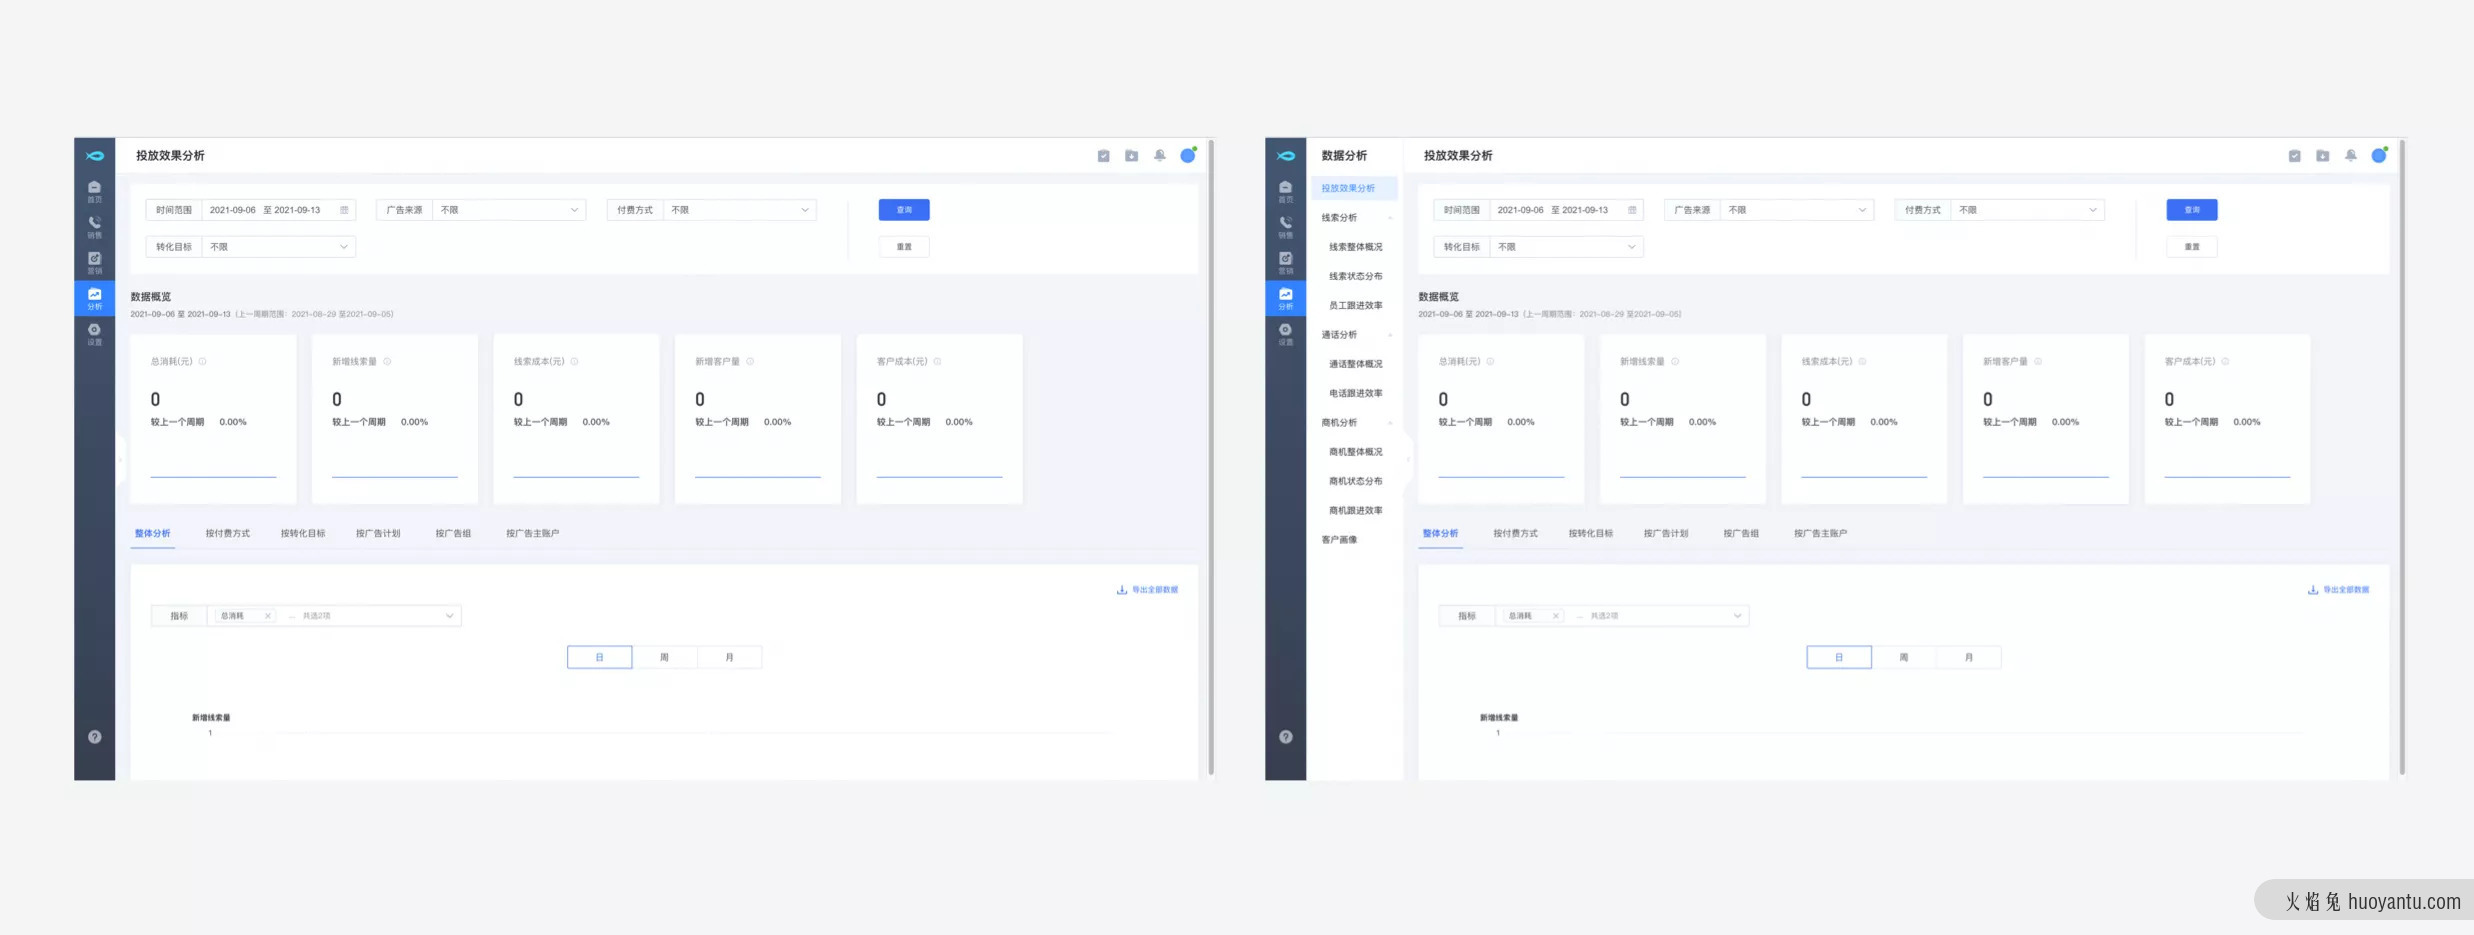Open 销售 phone icon in left window sidebar
The width and height of the screenshot is (2474, 935).
tap(94, 227)
